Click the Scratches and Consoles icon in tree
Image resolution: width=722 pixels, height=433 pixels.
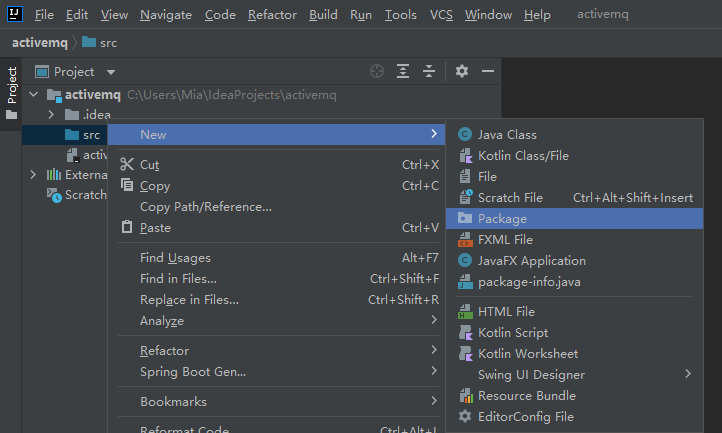[54, 195]
